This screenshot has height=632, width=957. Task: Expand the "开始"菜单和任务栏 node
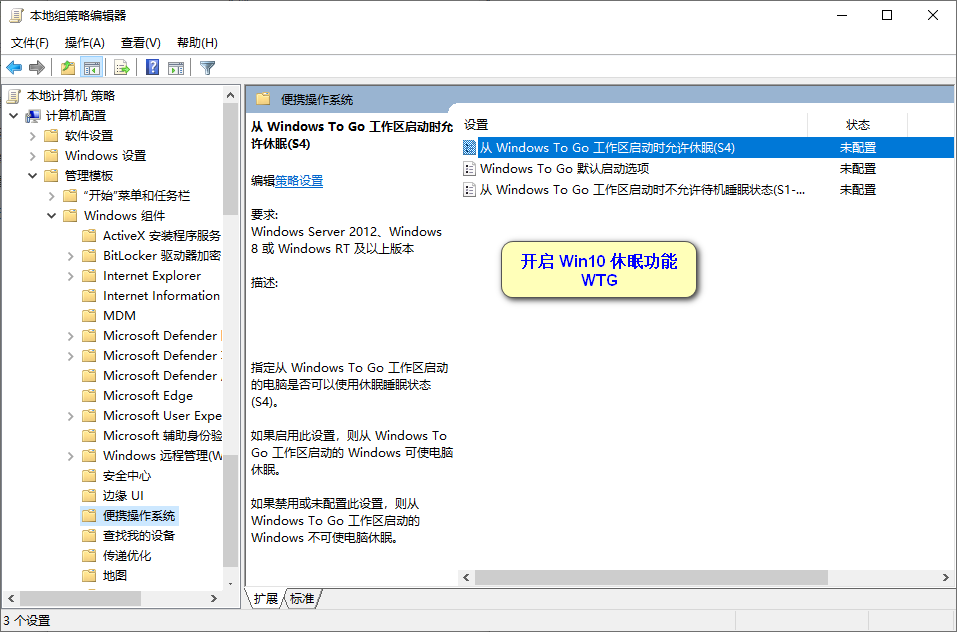click(x=51, y=196)
